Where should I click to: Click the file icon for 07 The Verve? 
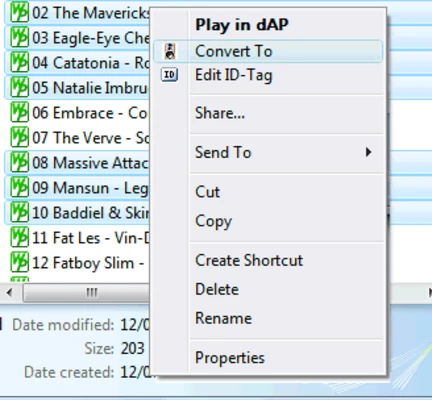click(x=19, y=138)
